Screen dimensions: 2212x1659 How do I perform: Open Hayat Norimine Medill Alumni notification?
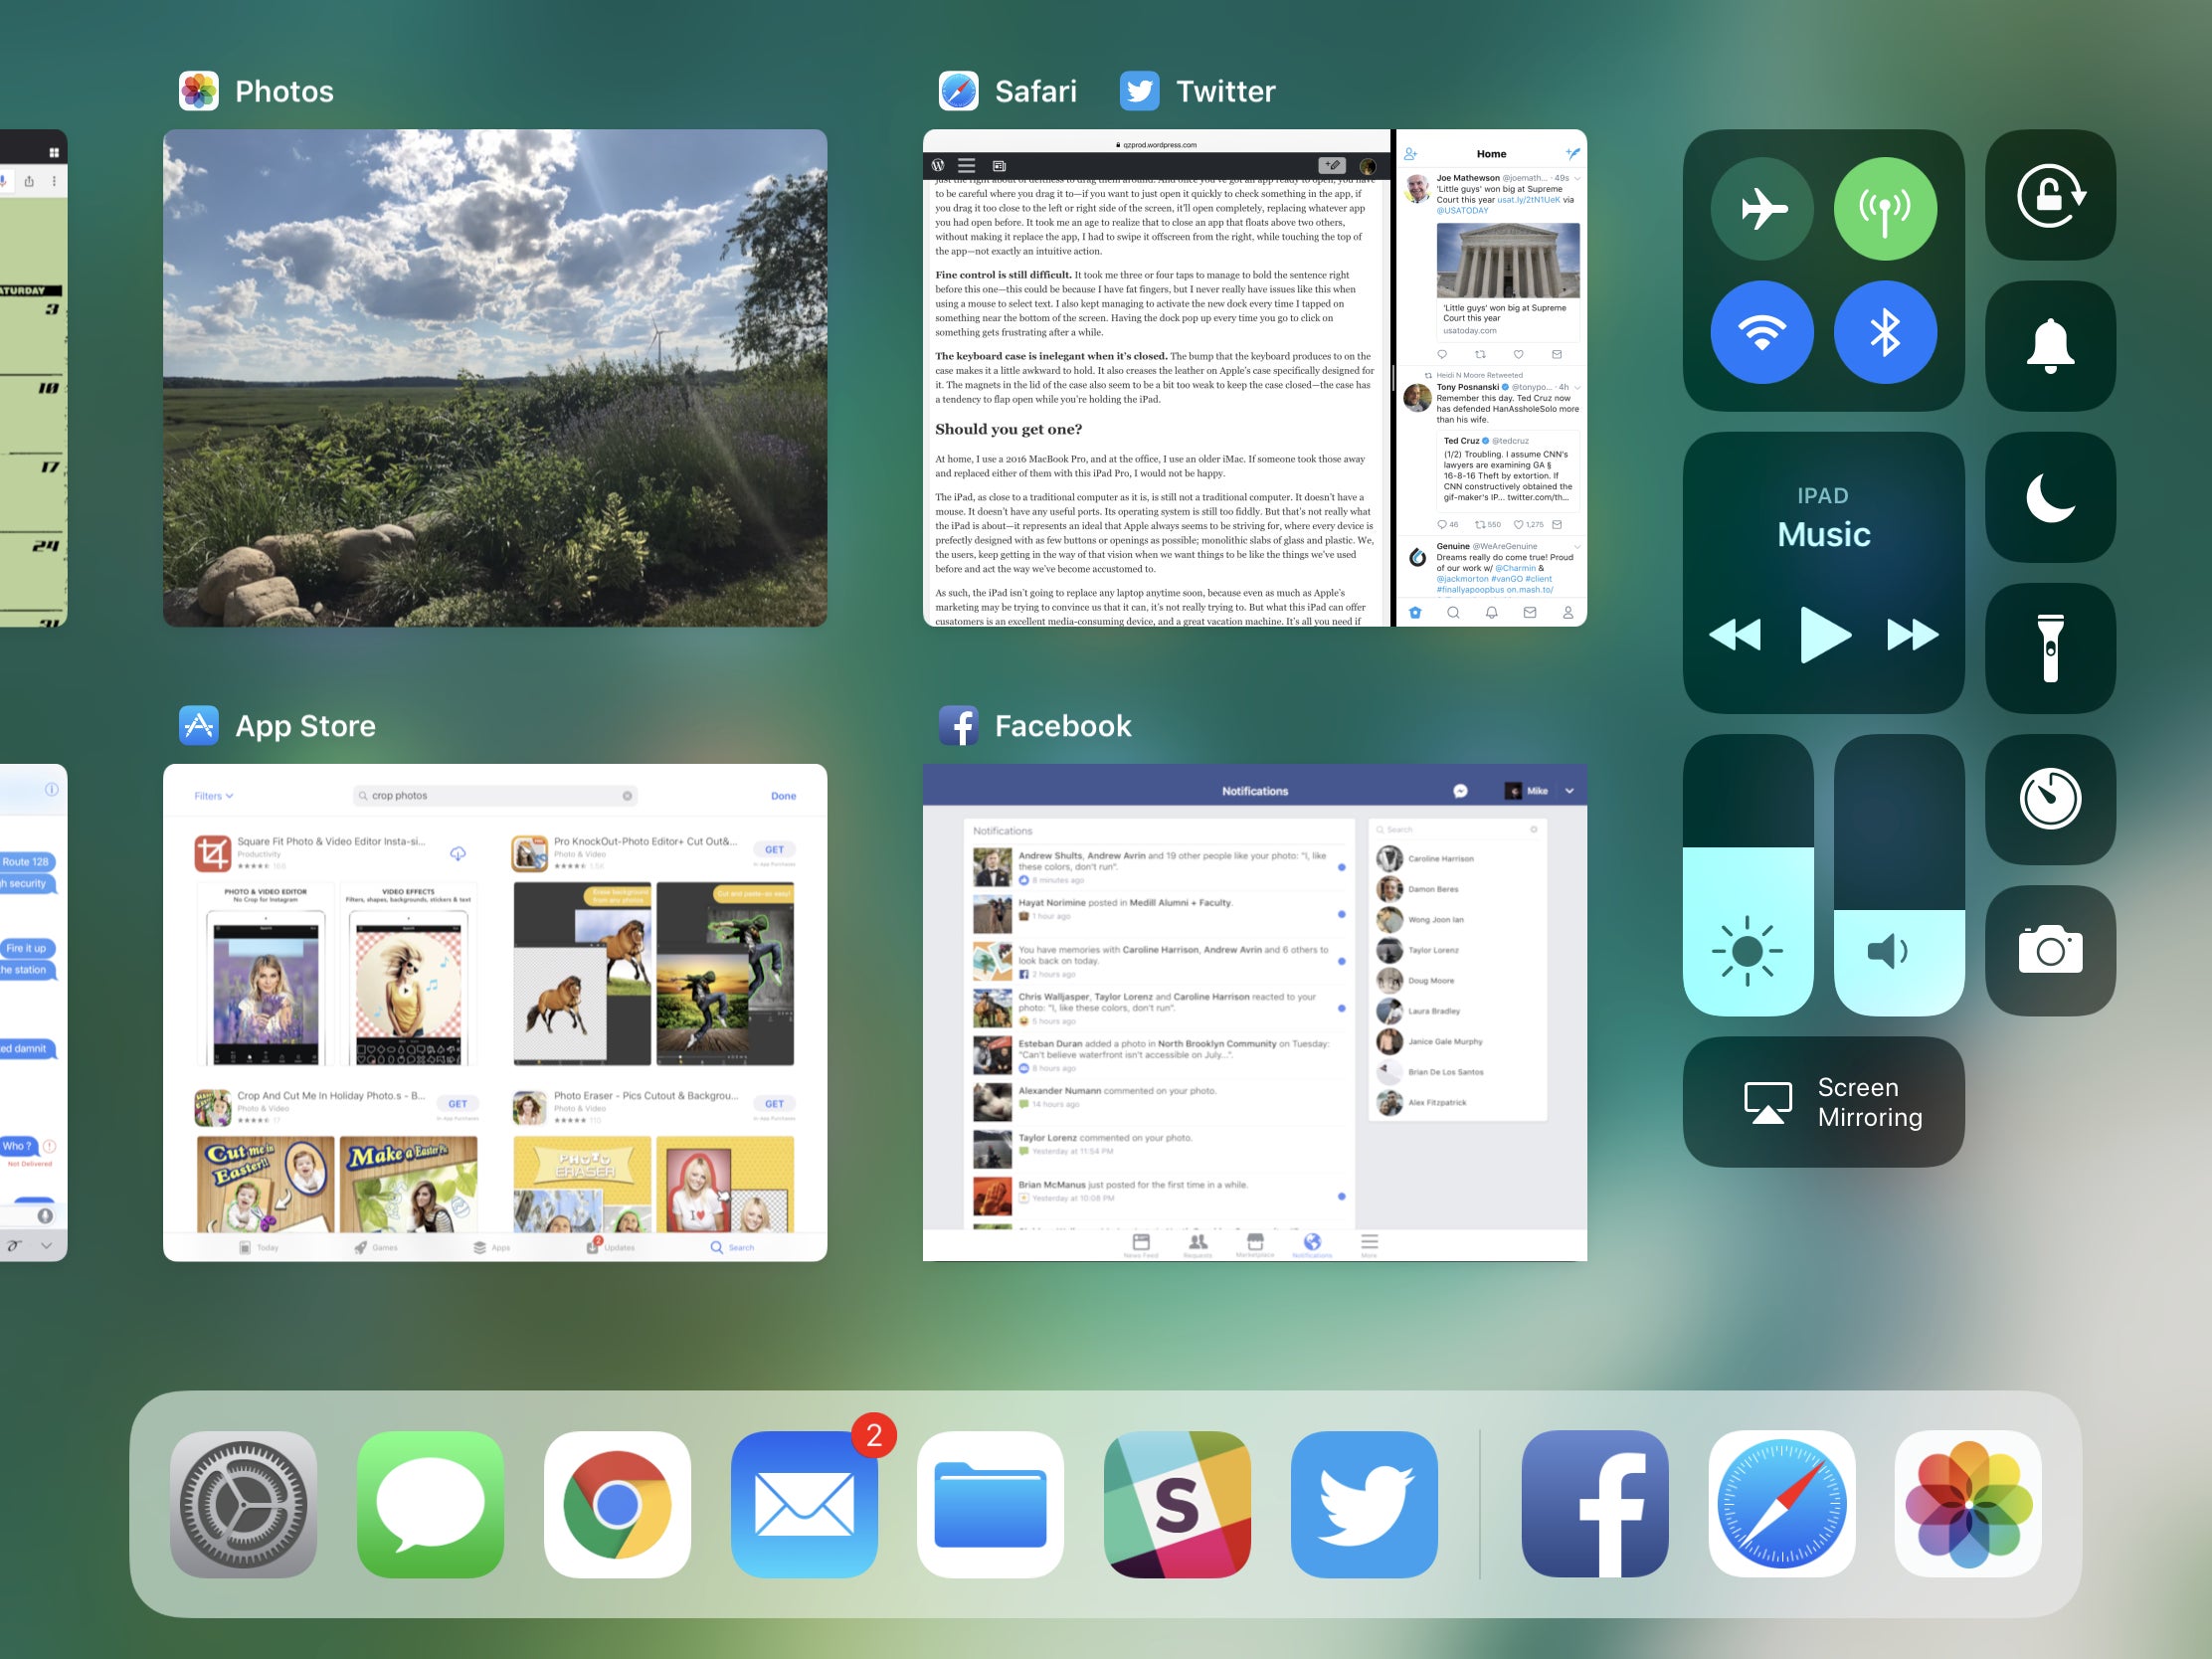pyautogui.click(x=1160, y=913)
